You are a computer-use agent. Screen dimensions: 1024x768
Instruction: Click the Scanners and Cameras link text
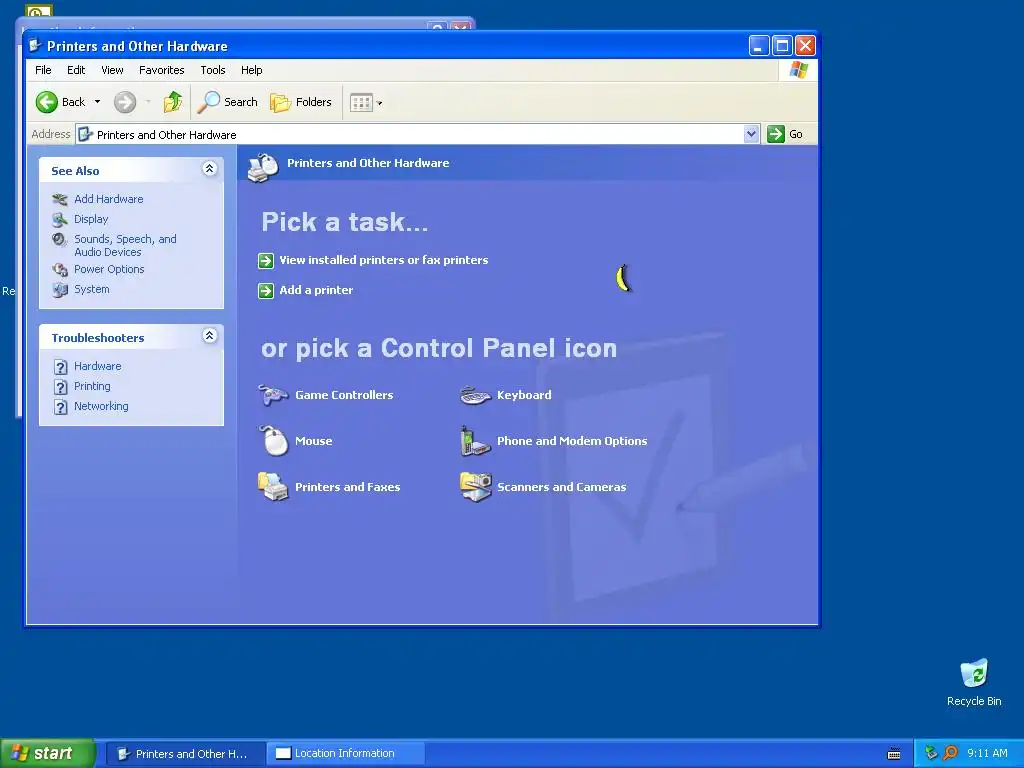point(562,487)
